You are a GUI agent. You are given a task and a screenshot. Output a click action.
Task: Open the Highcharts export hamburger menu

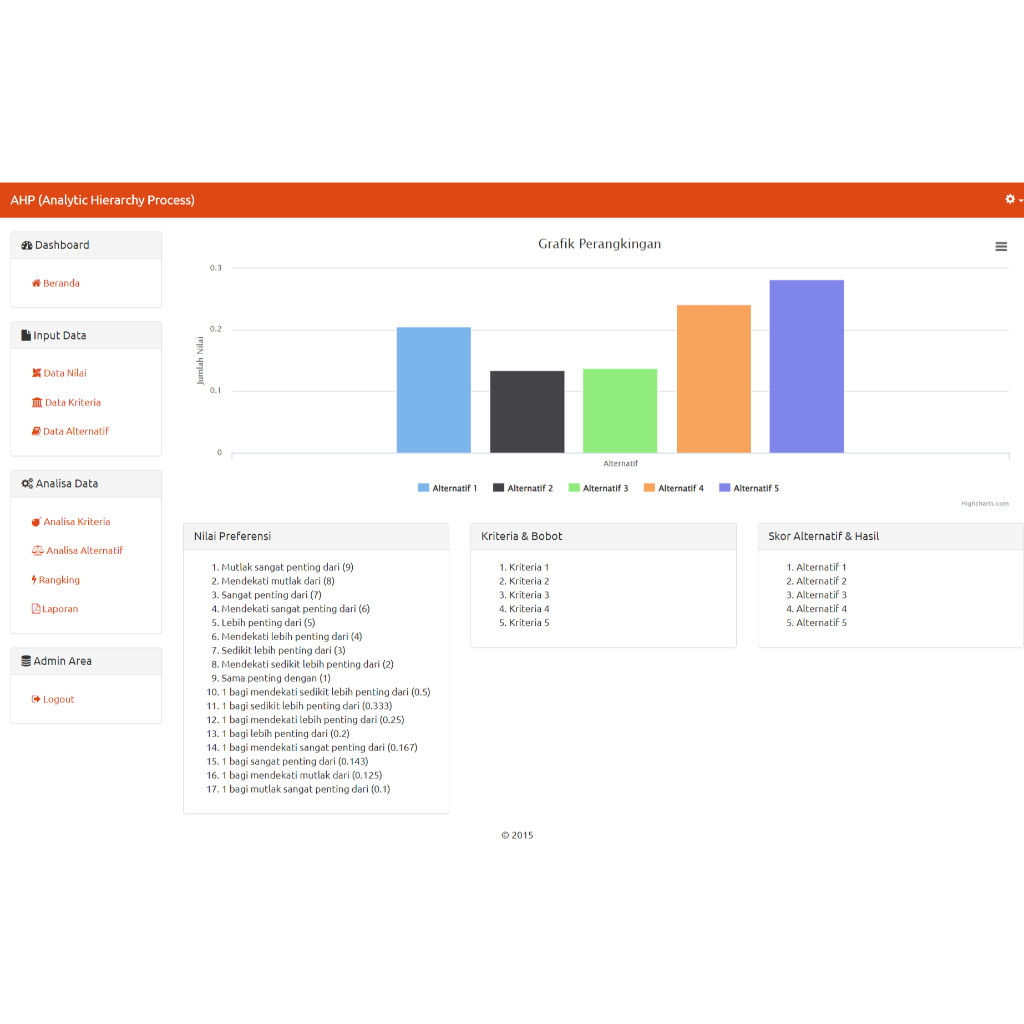pos(1001,246)
